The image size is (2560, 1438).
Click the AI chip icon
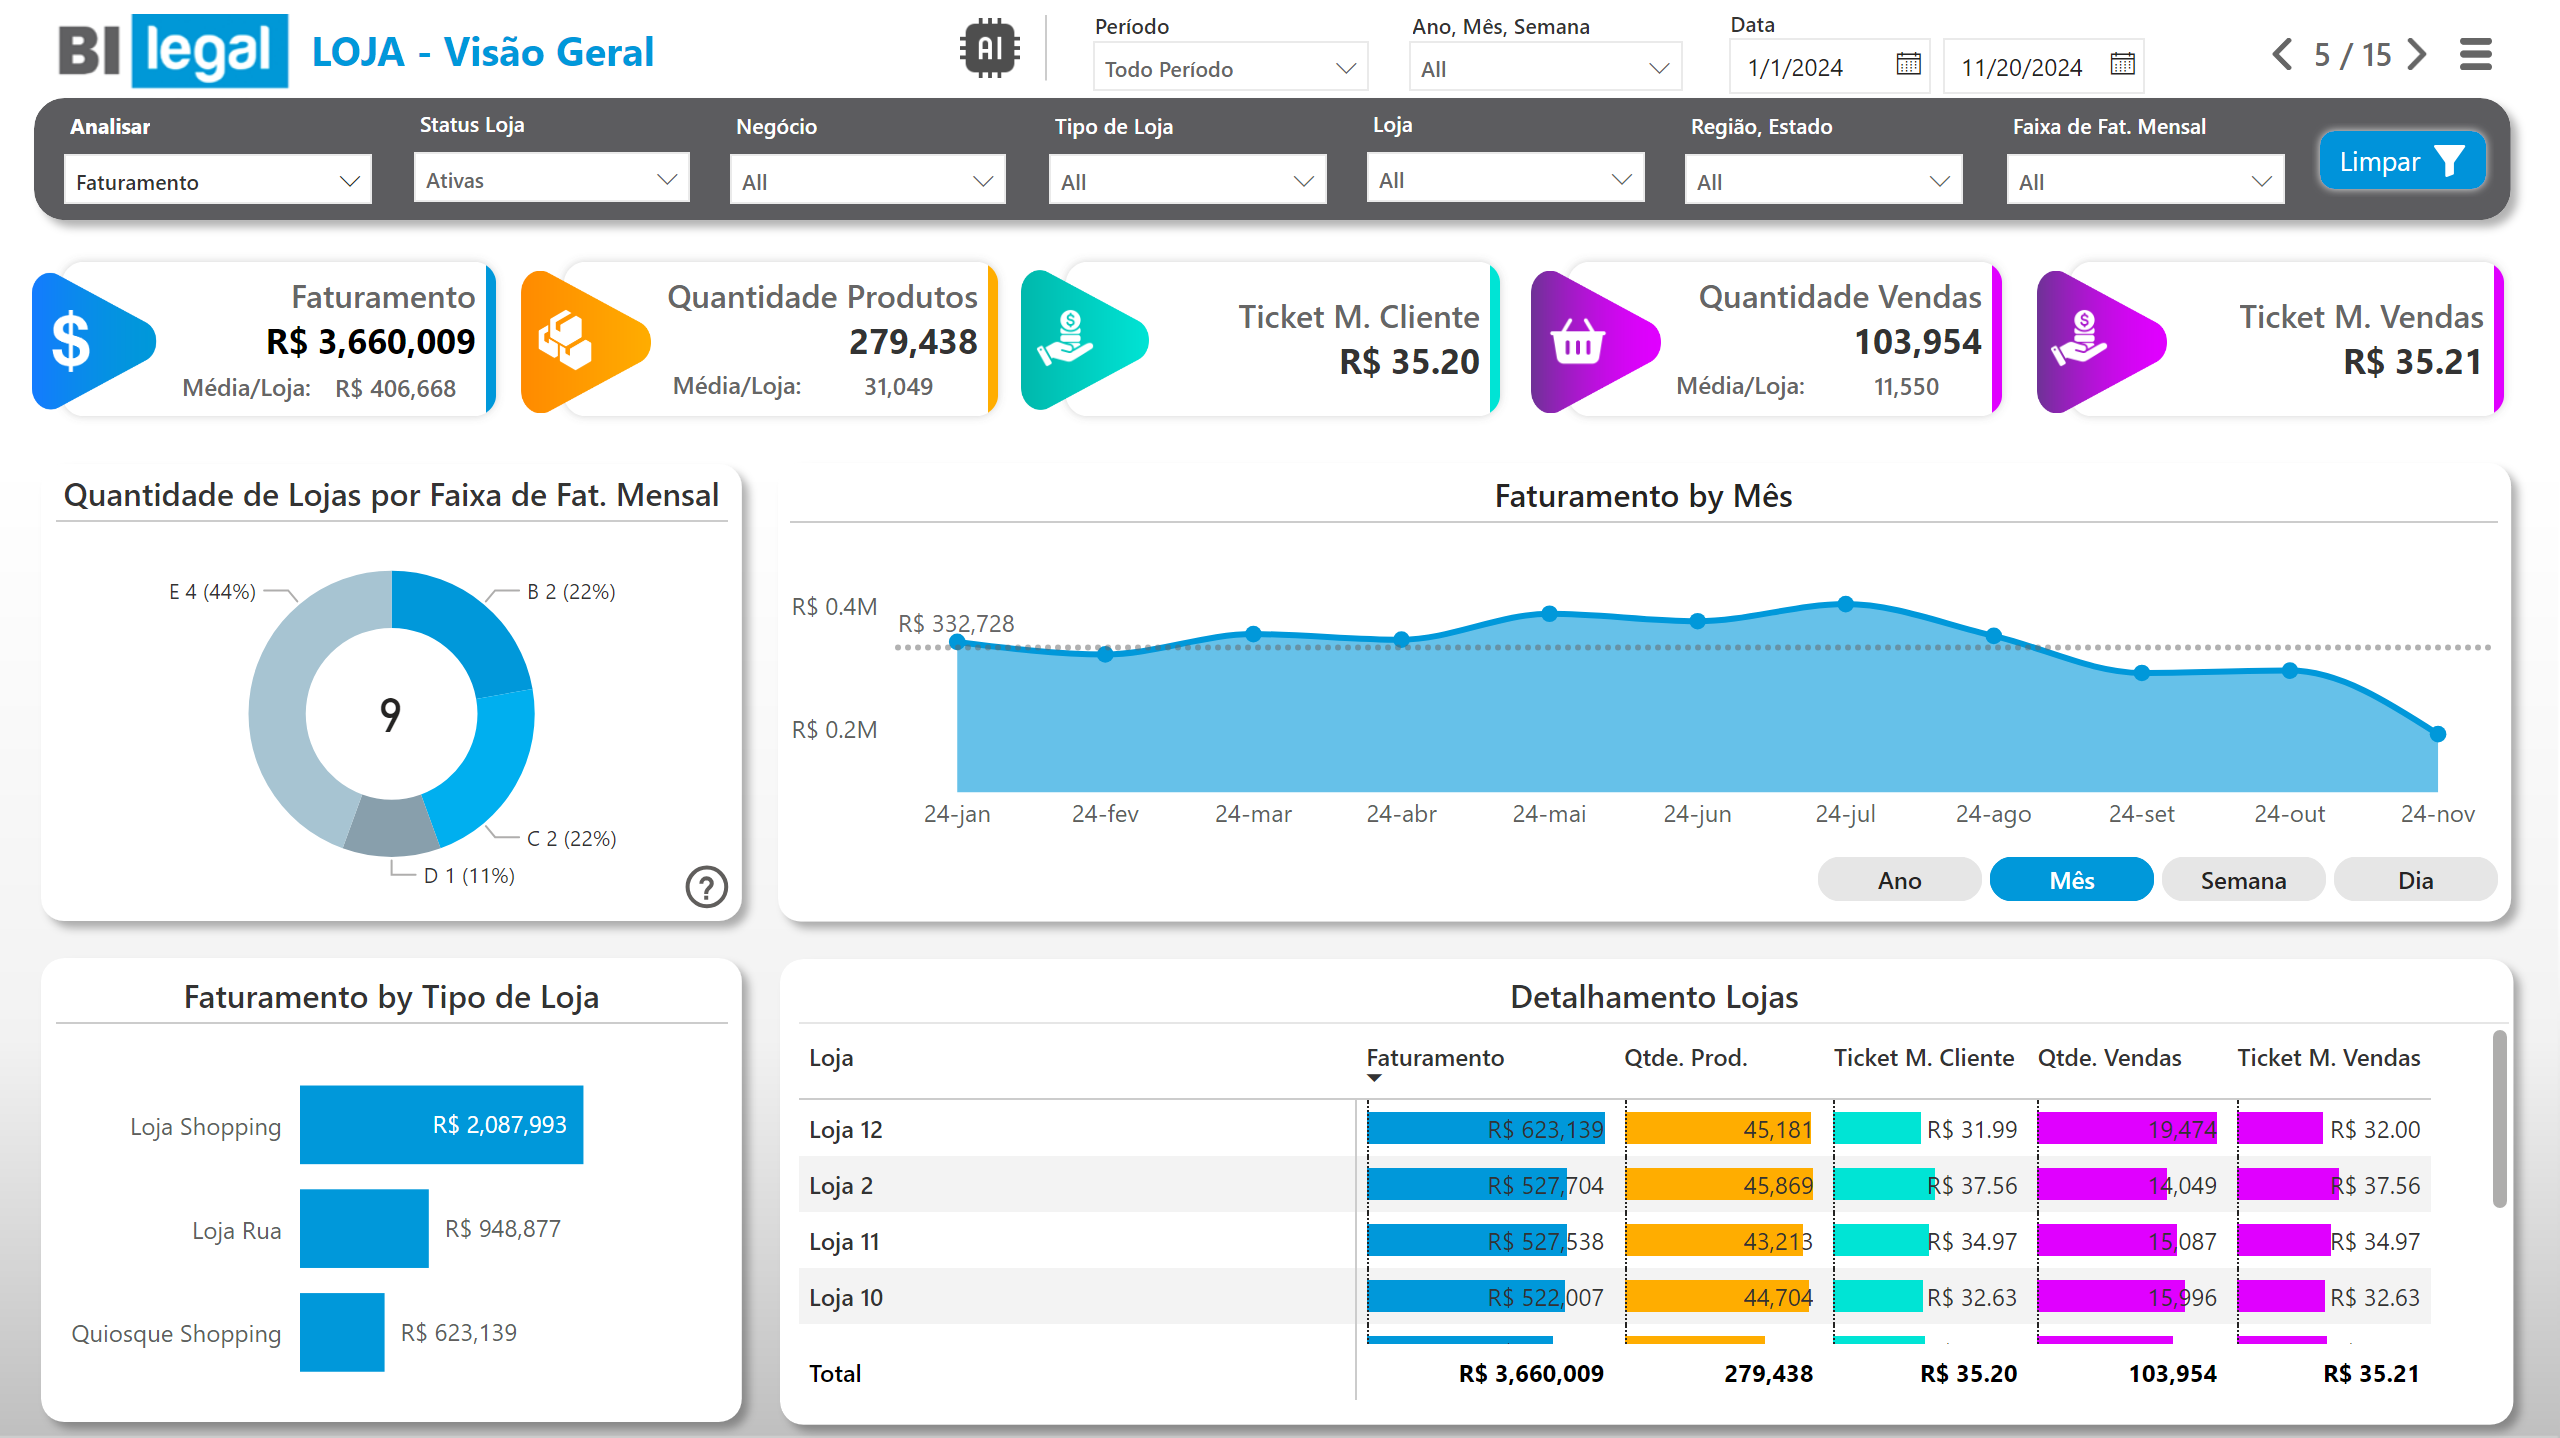click(x=989, y=48)
